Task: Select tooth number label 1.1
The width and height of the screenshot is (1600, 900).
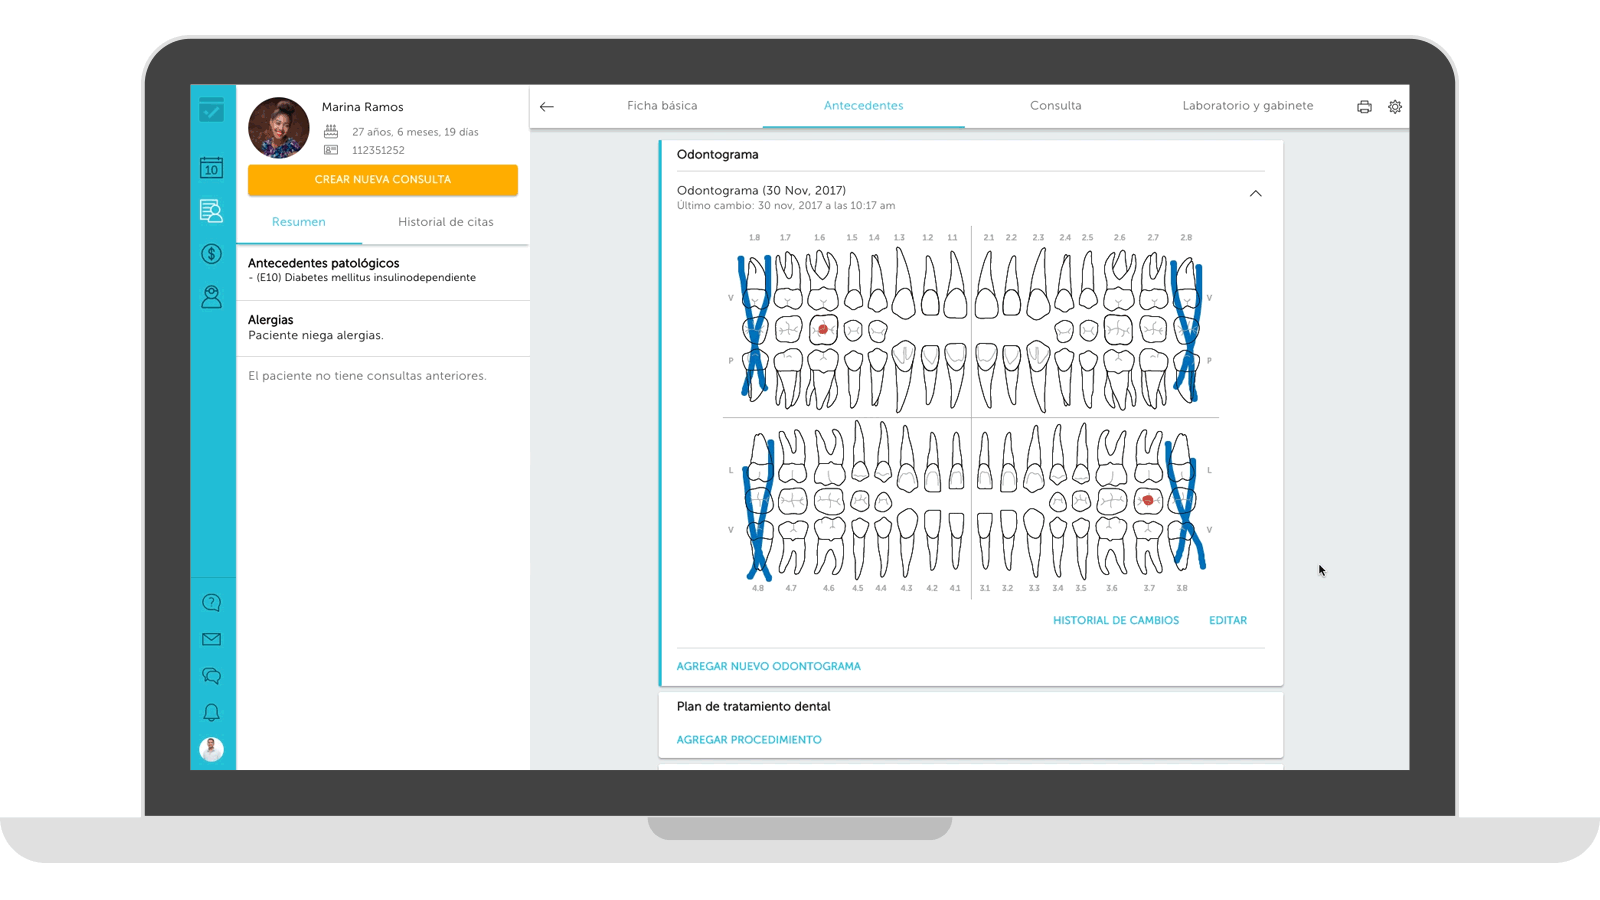Action: 952,238
